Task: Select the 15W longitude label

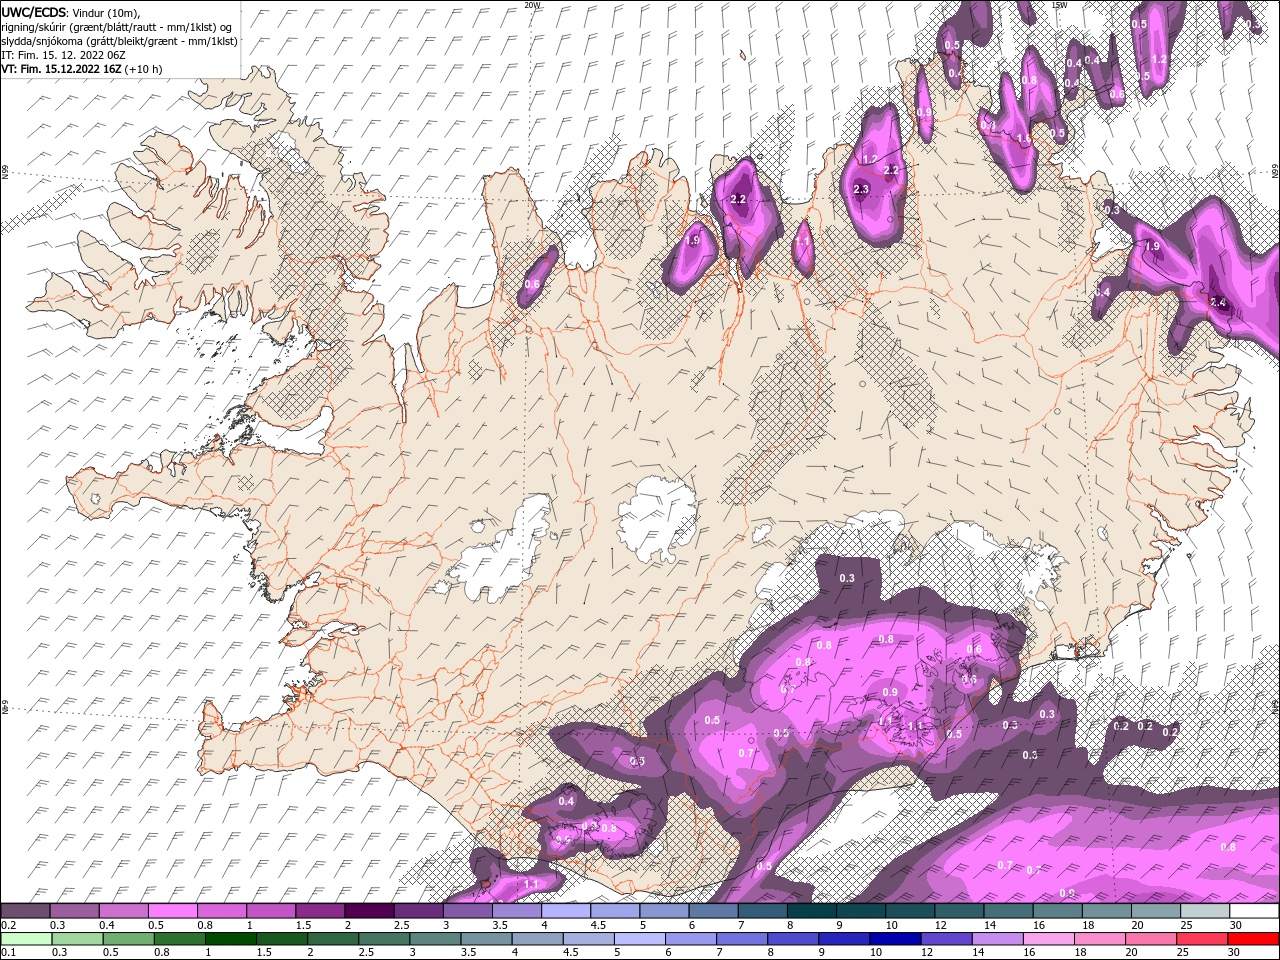Action: 1061,5
